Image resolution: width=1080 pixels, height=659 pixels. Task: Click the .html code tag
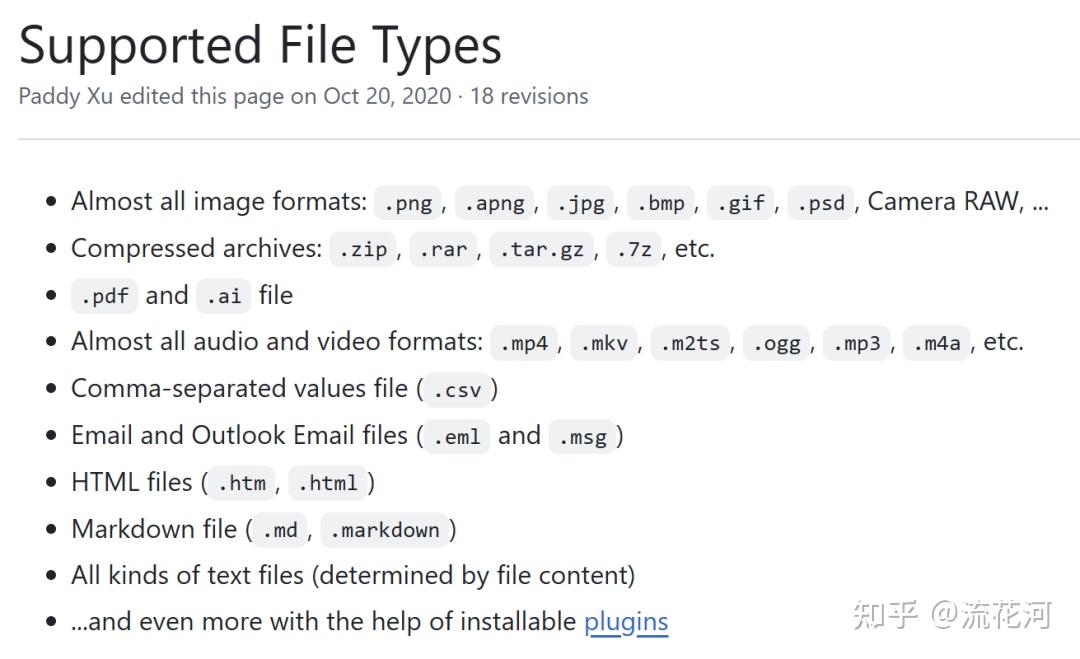[x=328, y=484]
